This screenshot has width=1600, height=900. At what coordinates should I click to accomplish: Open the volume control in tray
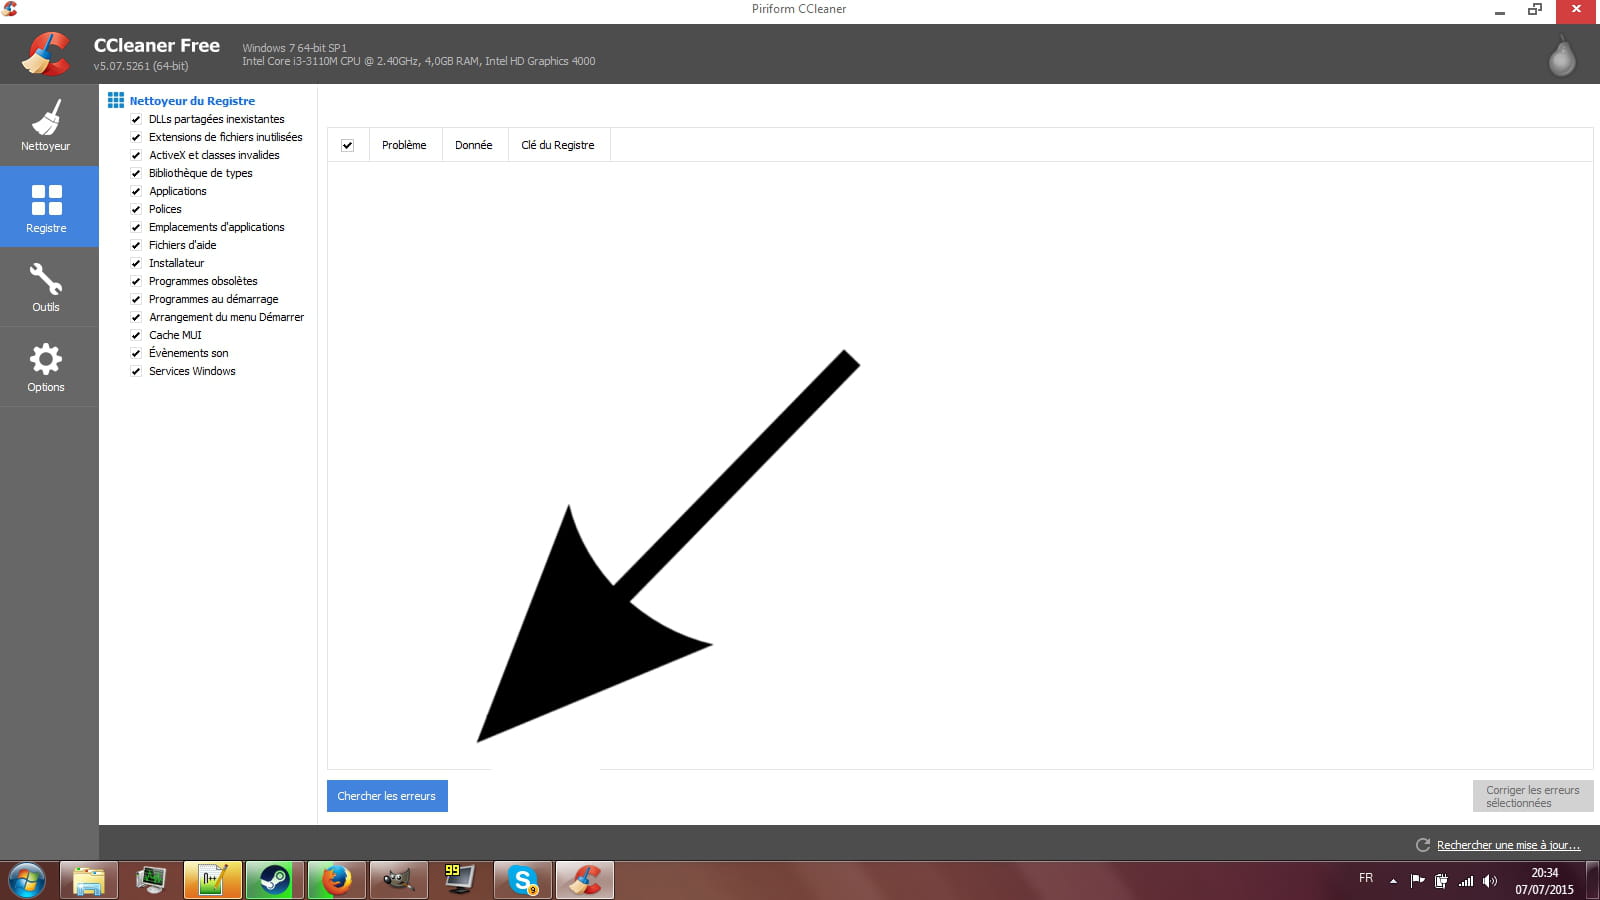(x=1490, y=881)
